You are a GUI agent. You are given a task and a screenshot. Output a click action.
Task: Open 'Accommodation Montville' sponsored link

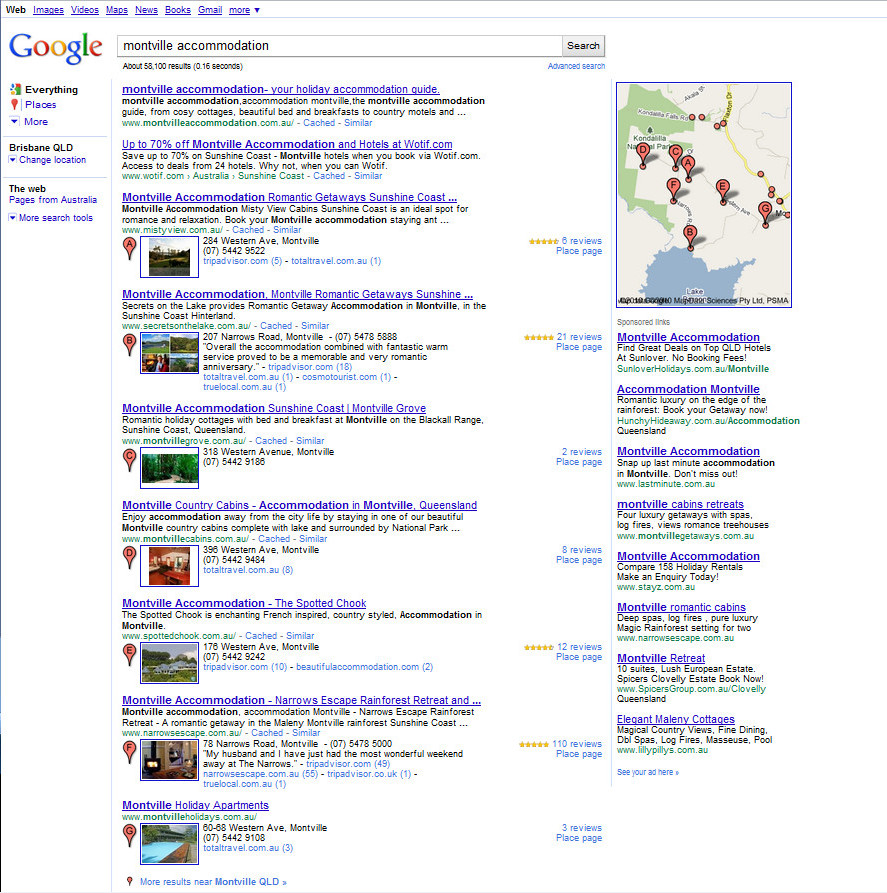pos(688,389)
